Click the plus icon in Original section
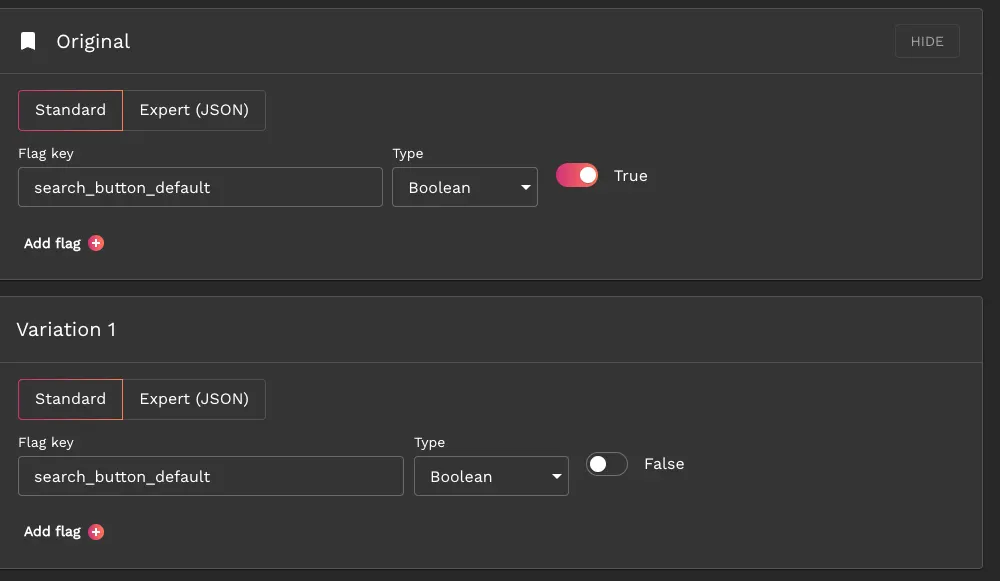The image size is (1000, 581). [96, 243]
